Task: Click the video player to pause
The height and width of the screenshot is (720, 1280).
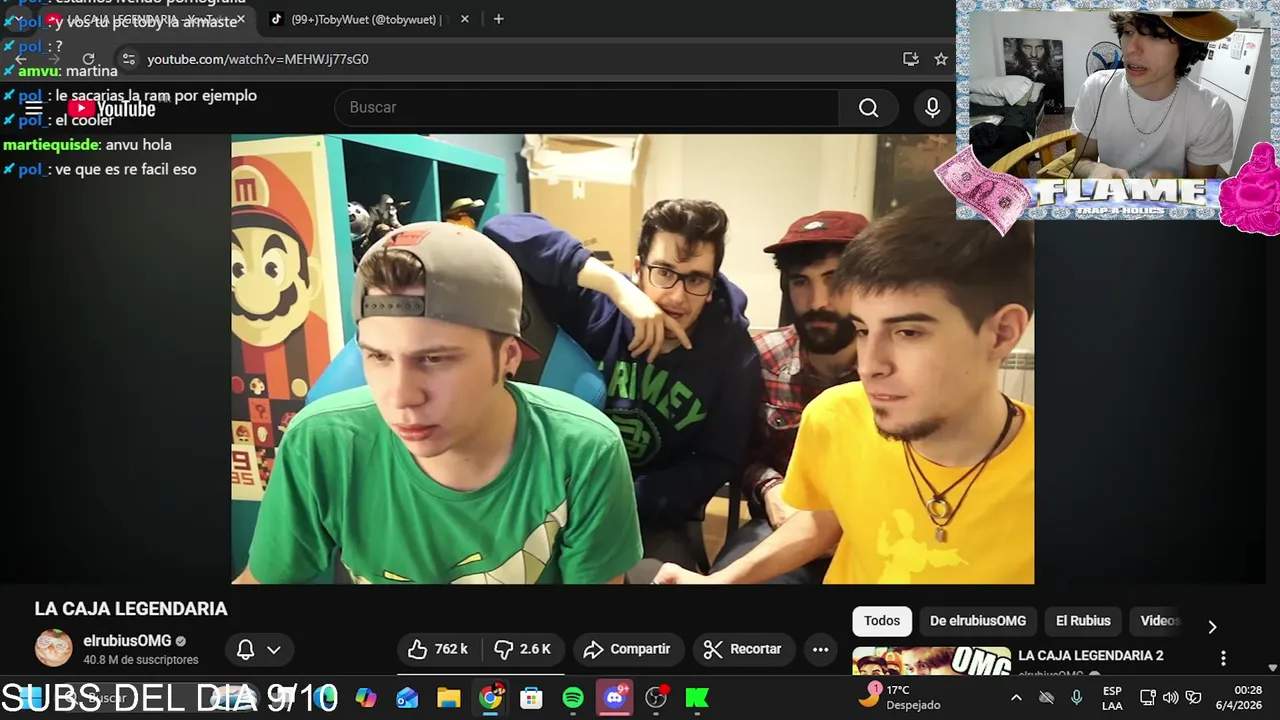Action: [x=632, y=359]
